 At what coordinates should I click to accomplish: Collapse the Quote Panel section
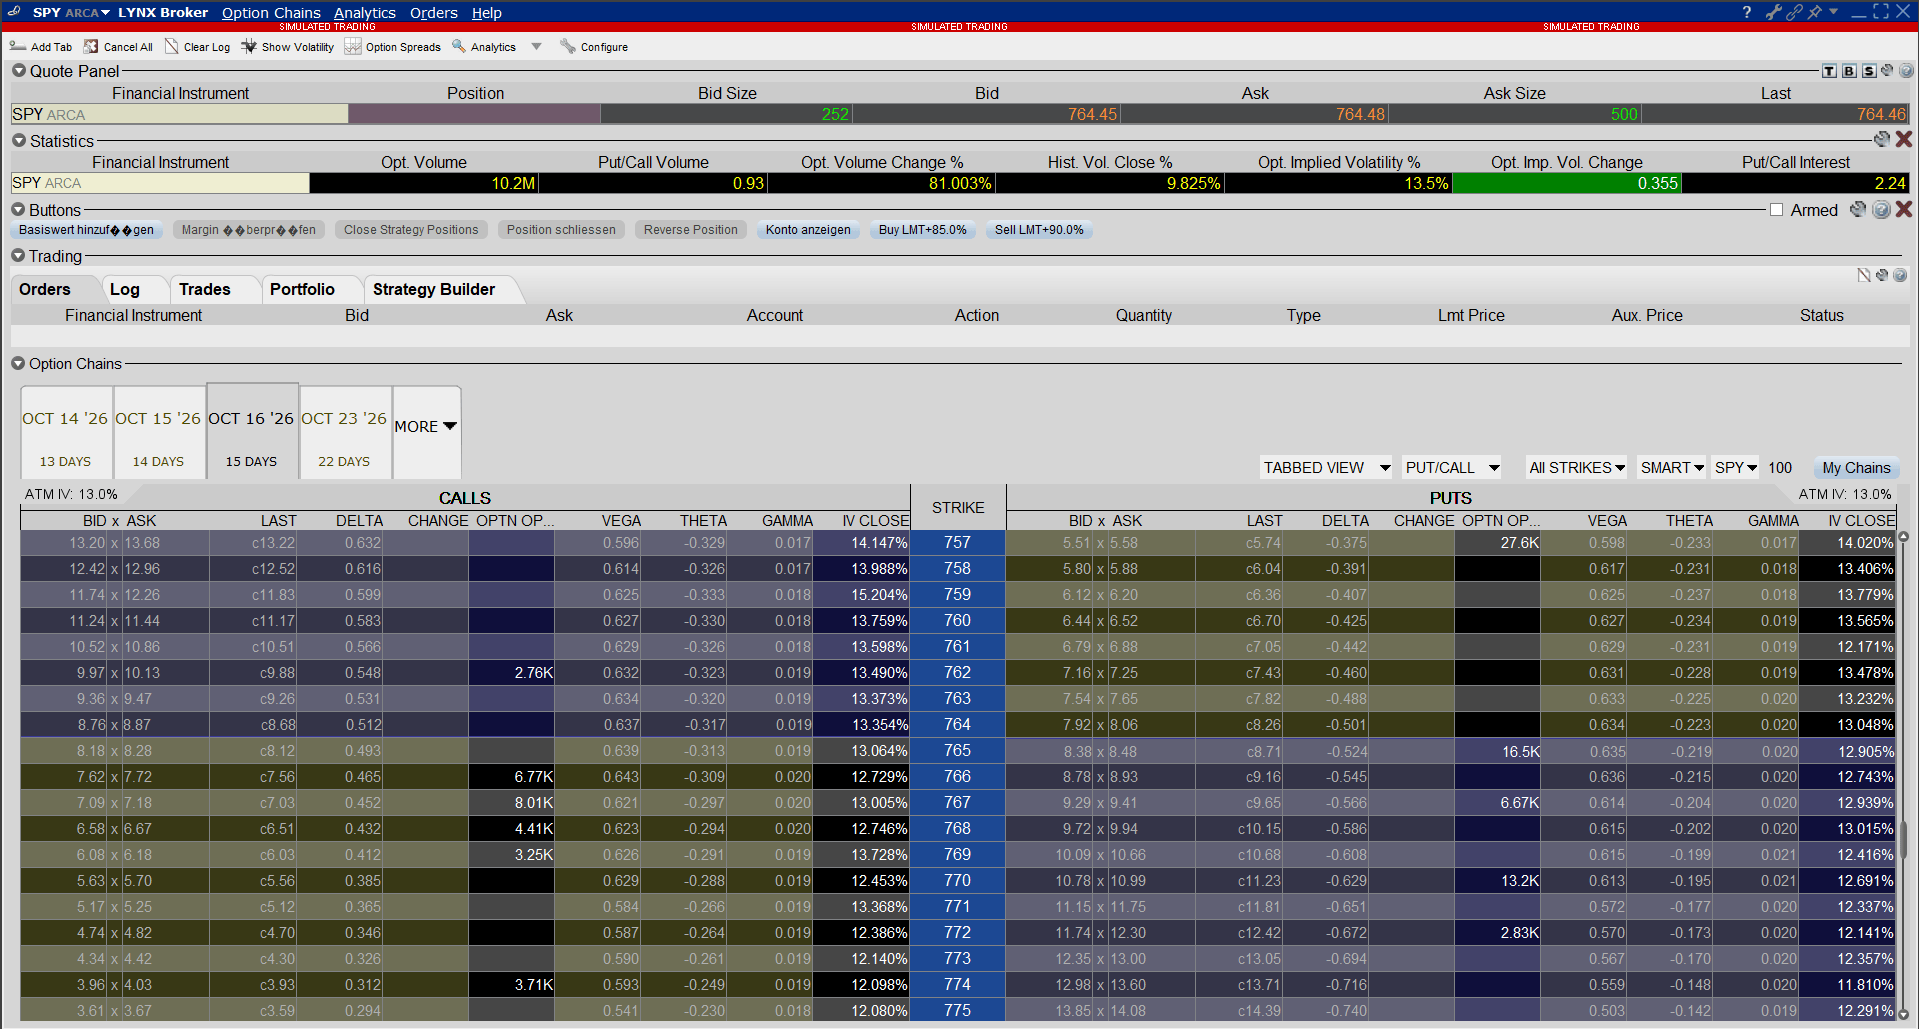[19, 71]
